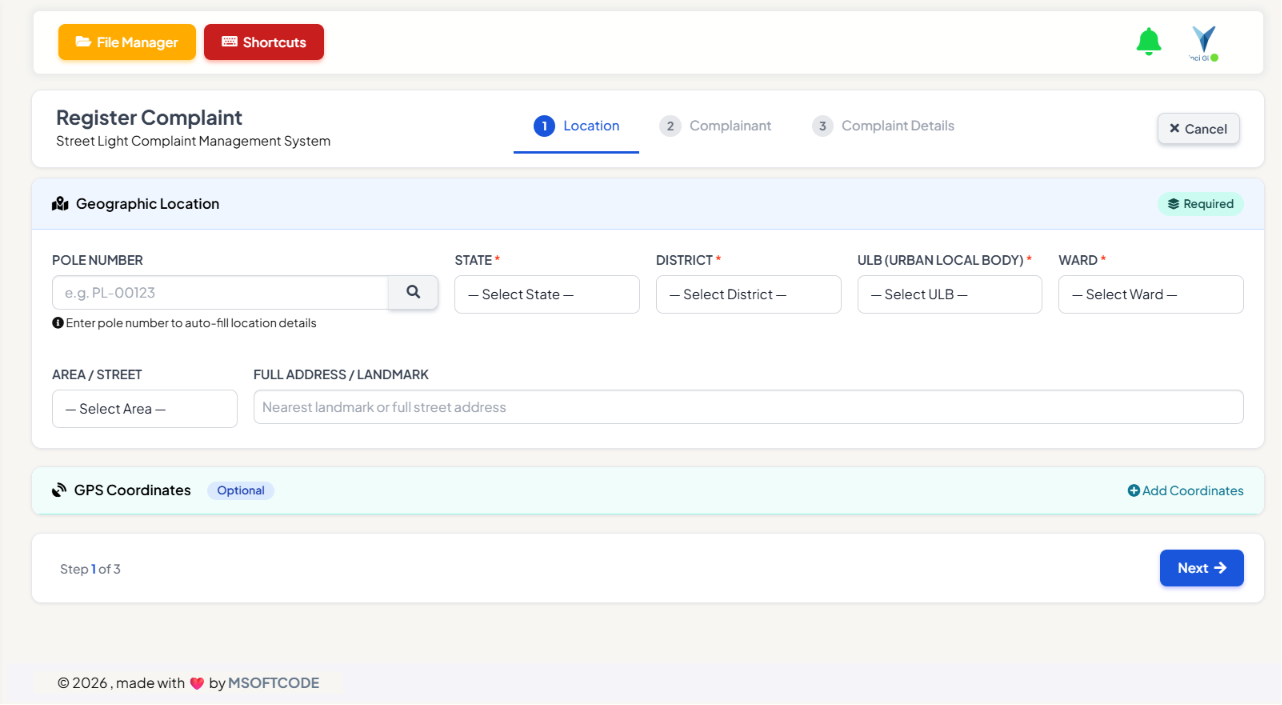Viewport: 1282px width, 705px height.
Task: Select the Location step tab
Action: [x=577, y=126]
